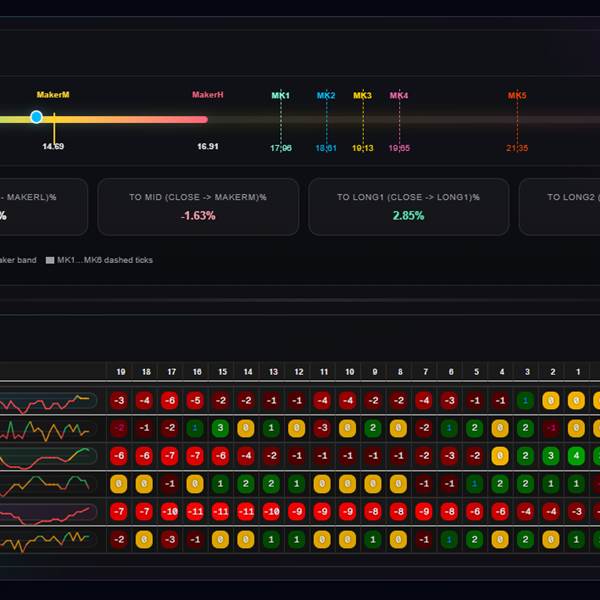Click the -7 cell in column 16

click(195, 456)
